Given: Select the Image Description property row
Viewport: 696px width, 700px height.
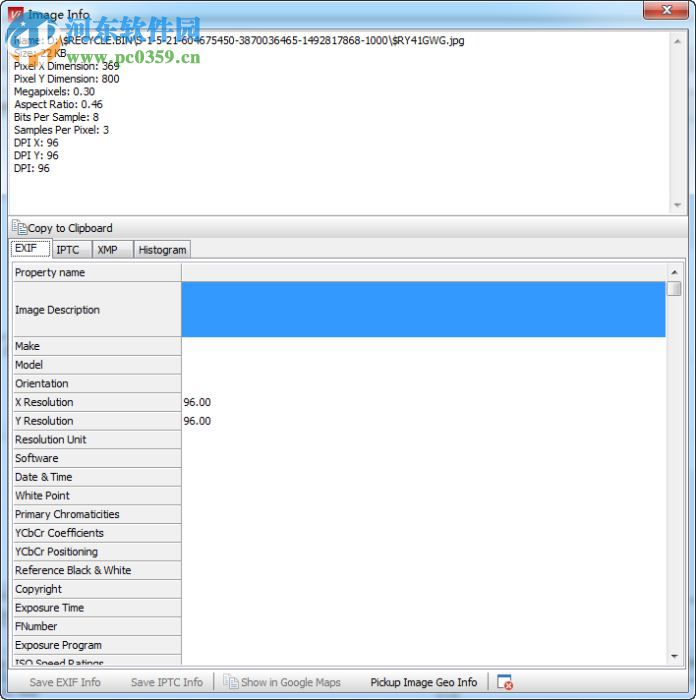Looking at the screenshot, I should click(x=97, y=309).
